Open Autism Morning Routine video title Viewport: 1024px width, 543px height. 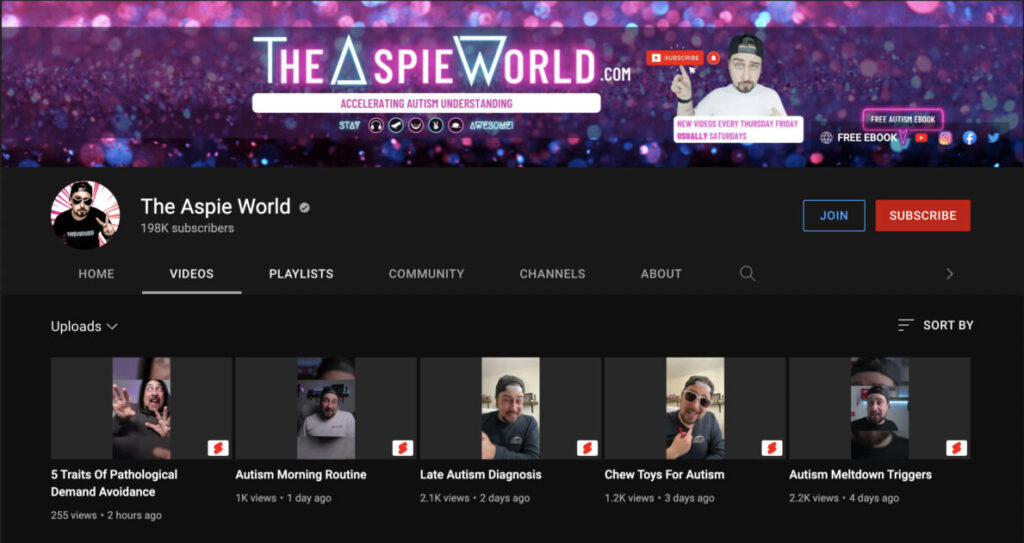tap(301, 475)
